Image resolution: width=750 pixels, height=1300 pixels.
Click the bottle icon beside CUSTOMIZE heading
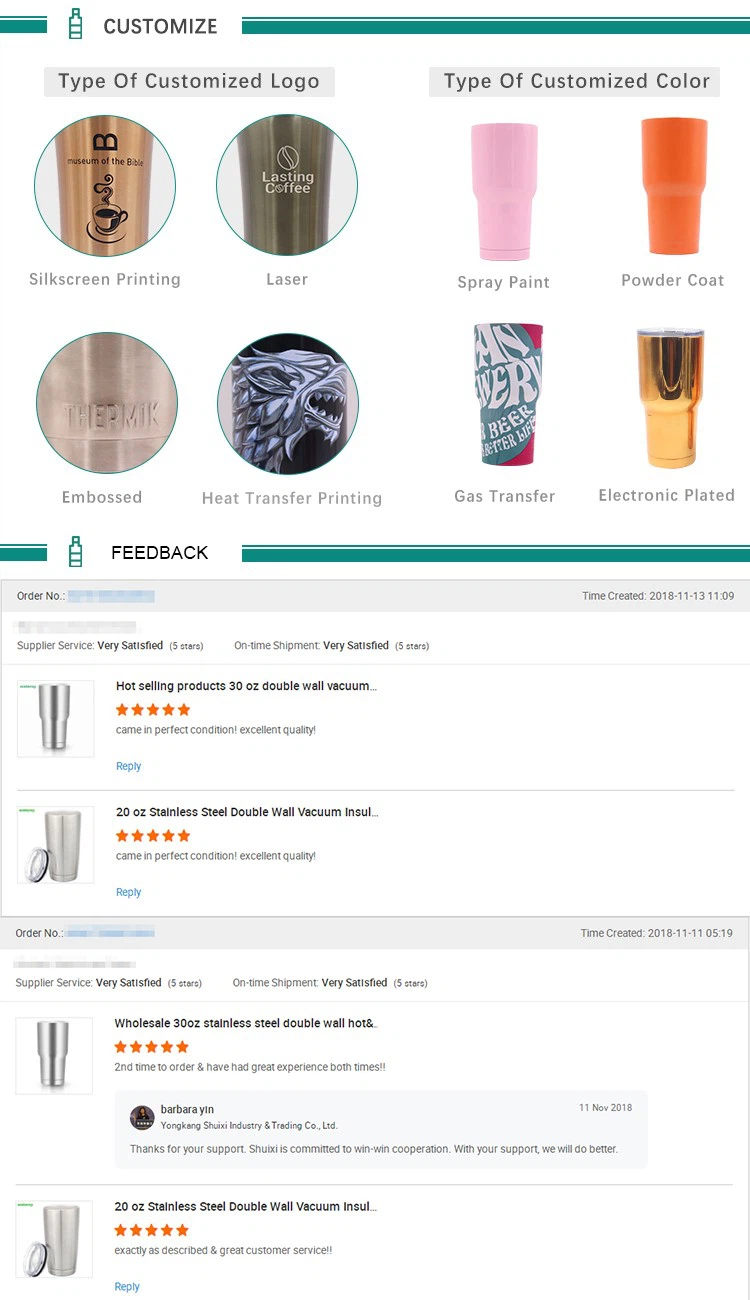[75, 24]
